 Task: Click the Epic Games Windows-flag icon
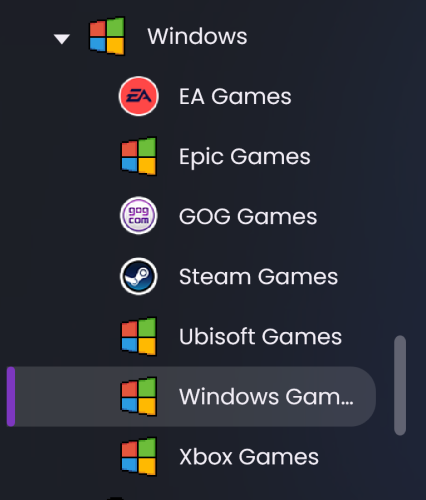click(139, 156)
